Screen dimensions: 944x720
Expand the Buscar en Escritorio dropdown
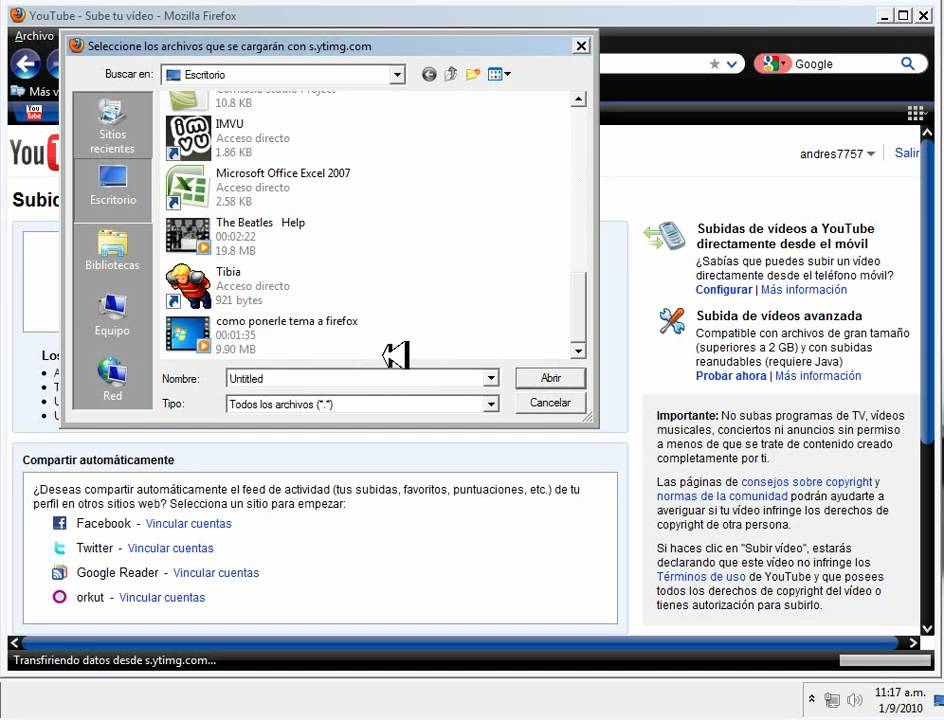pyautogui.click(x=397, y=75)
